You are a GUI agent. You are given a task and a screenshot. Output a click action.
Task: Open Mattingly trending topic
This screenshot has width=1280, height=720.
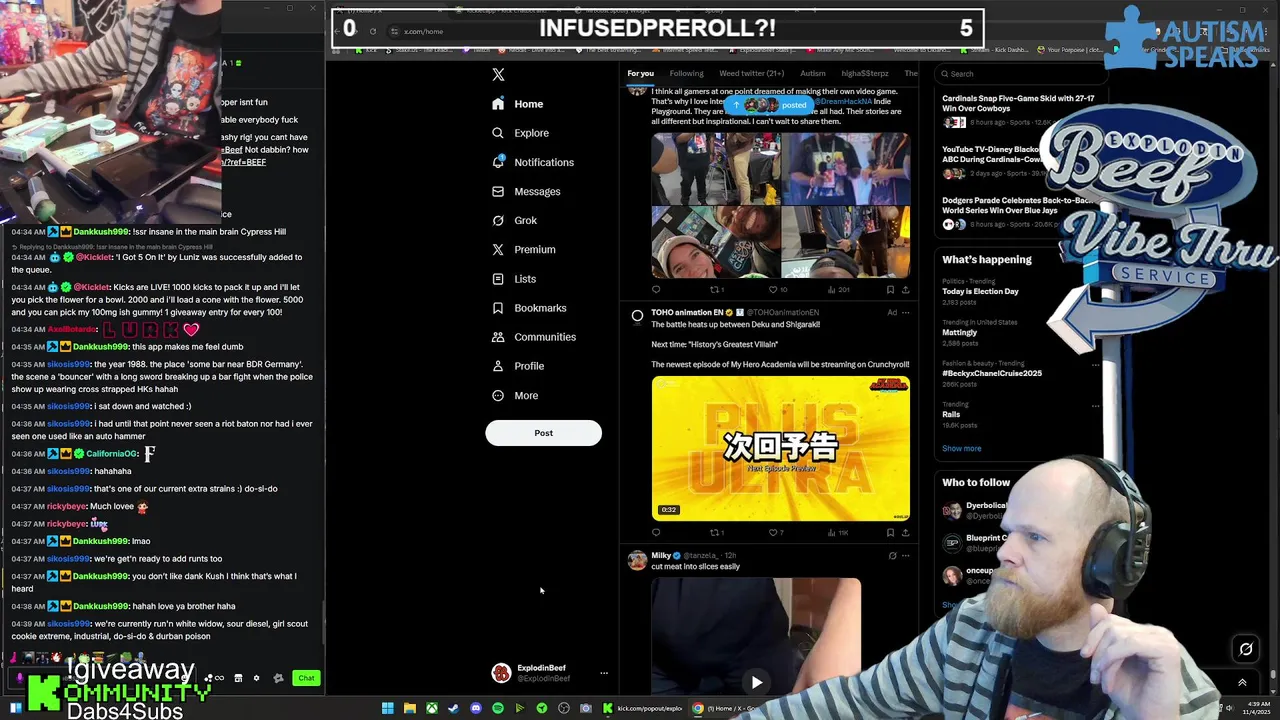[959, 332]
